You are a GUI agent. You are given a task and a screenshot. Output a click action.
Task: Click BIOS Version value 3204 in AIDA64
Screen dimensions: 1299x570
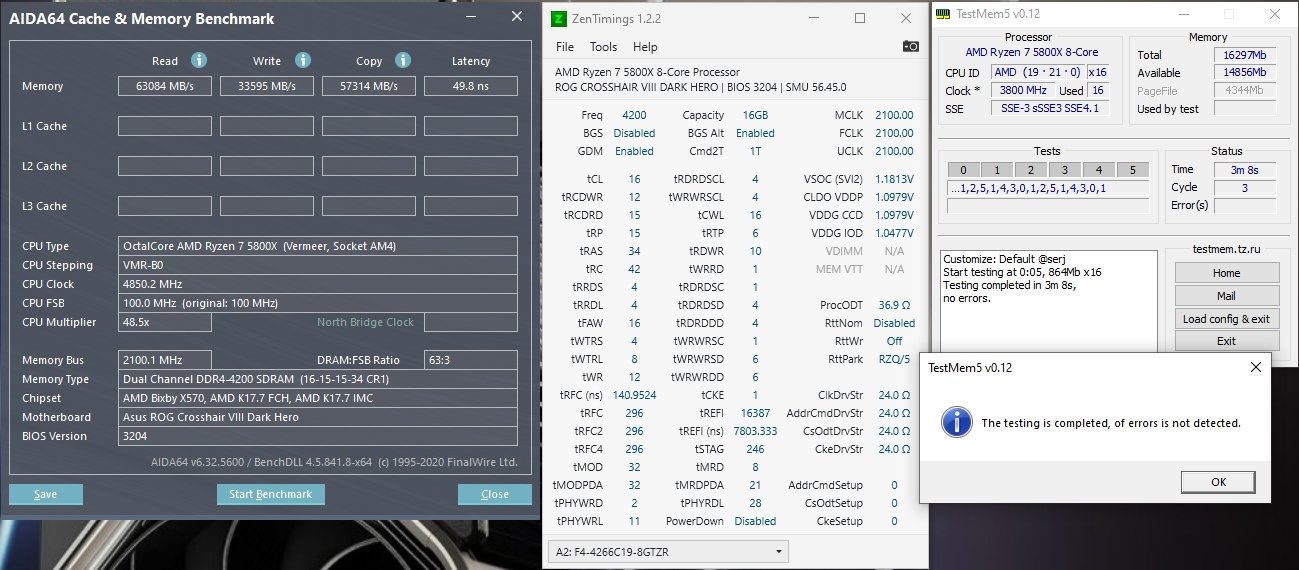318,436
